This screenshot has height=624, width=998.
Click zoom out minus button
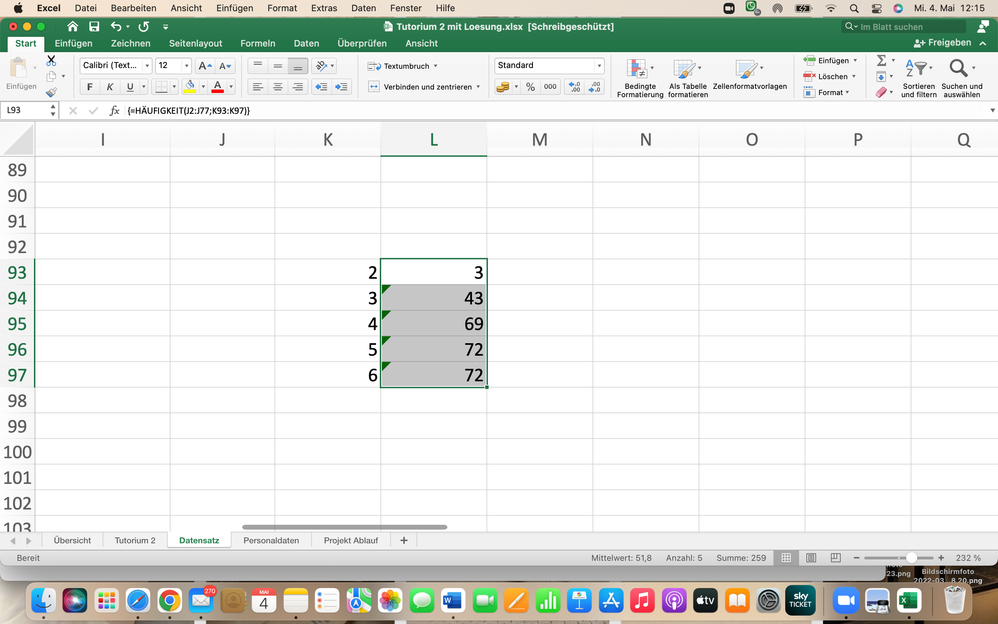tap(856, 558)
